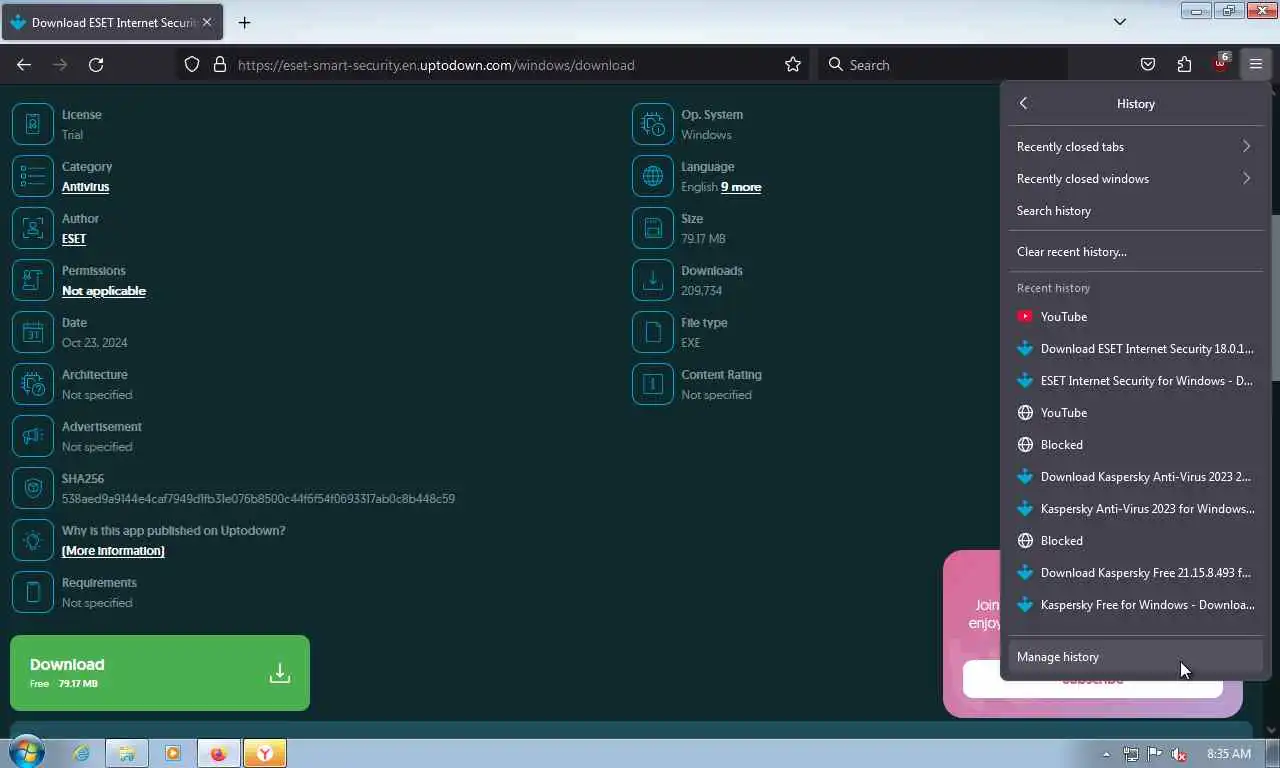The height and width of the screenshot is (768, 1280).
Task: Open ESET Internet Security for Windows history entry
Action: tap(1135, 381)
